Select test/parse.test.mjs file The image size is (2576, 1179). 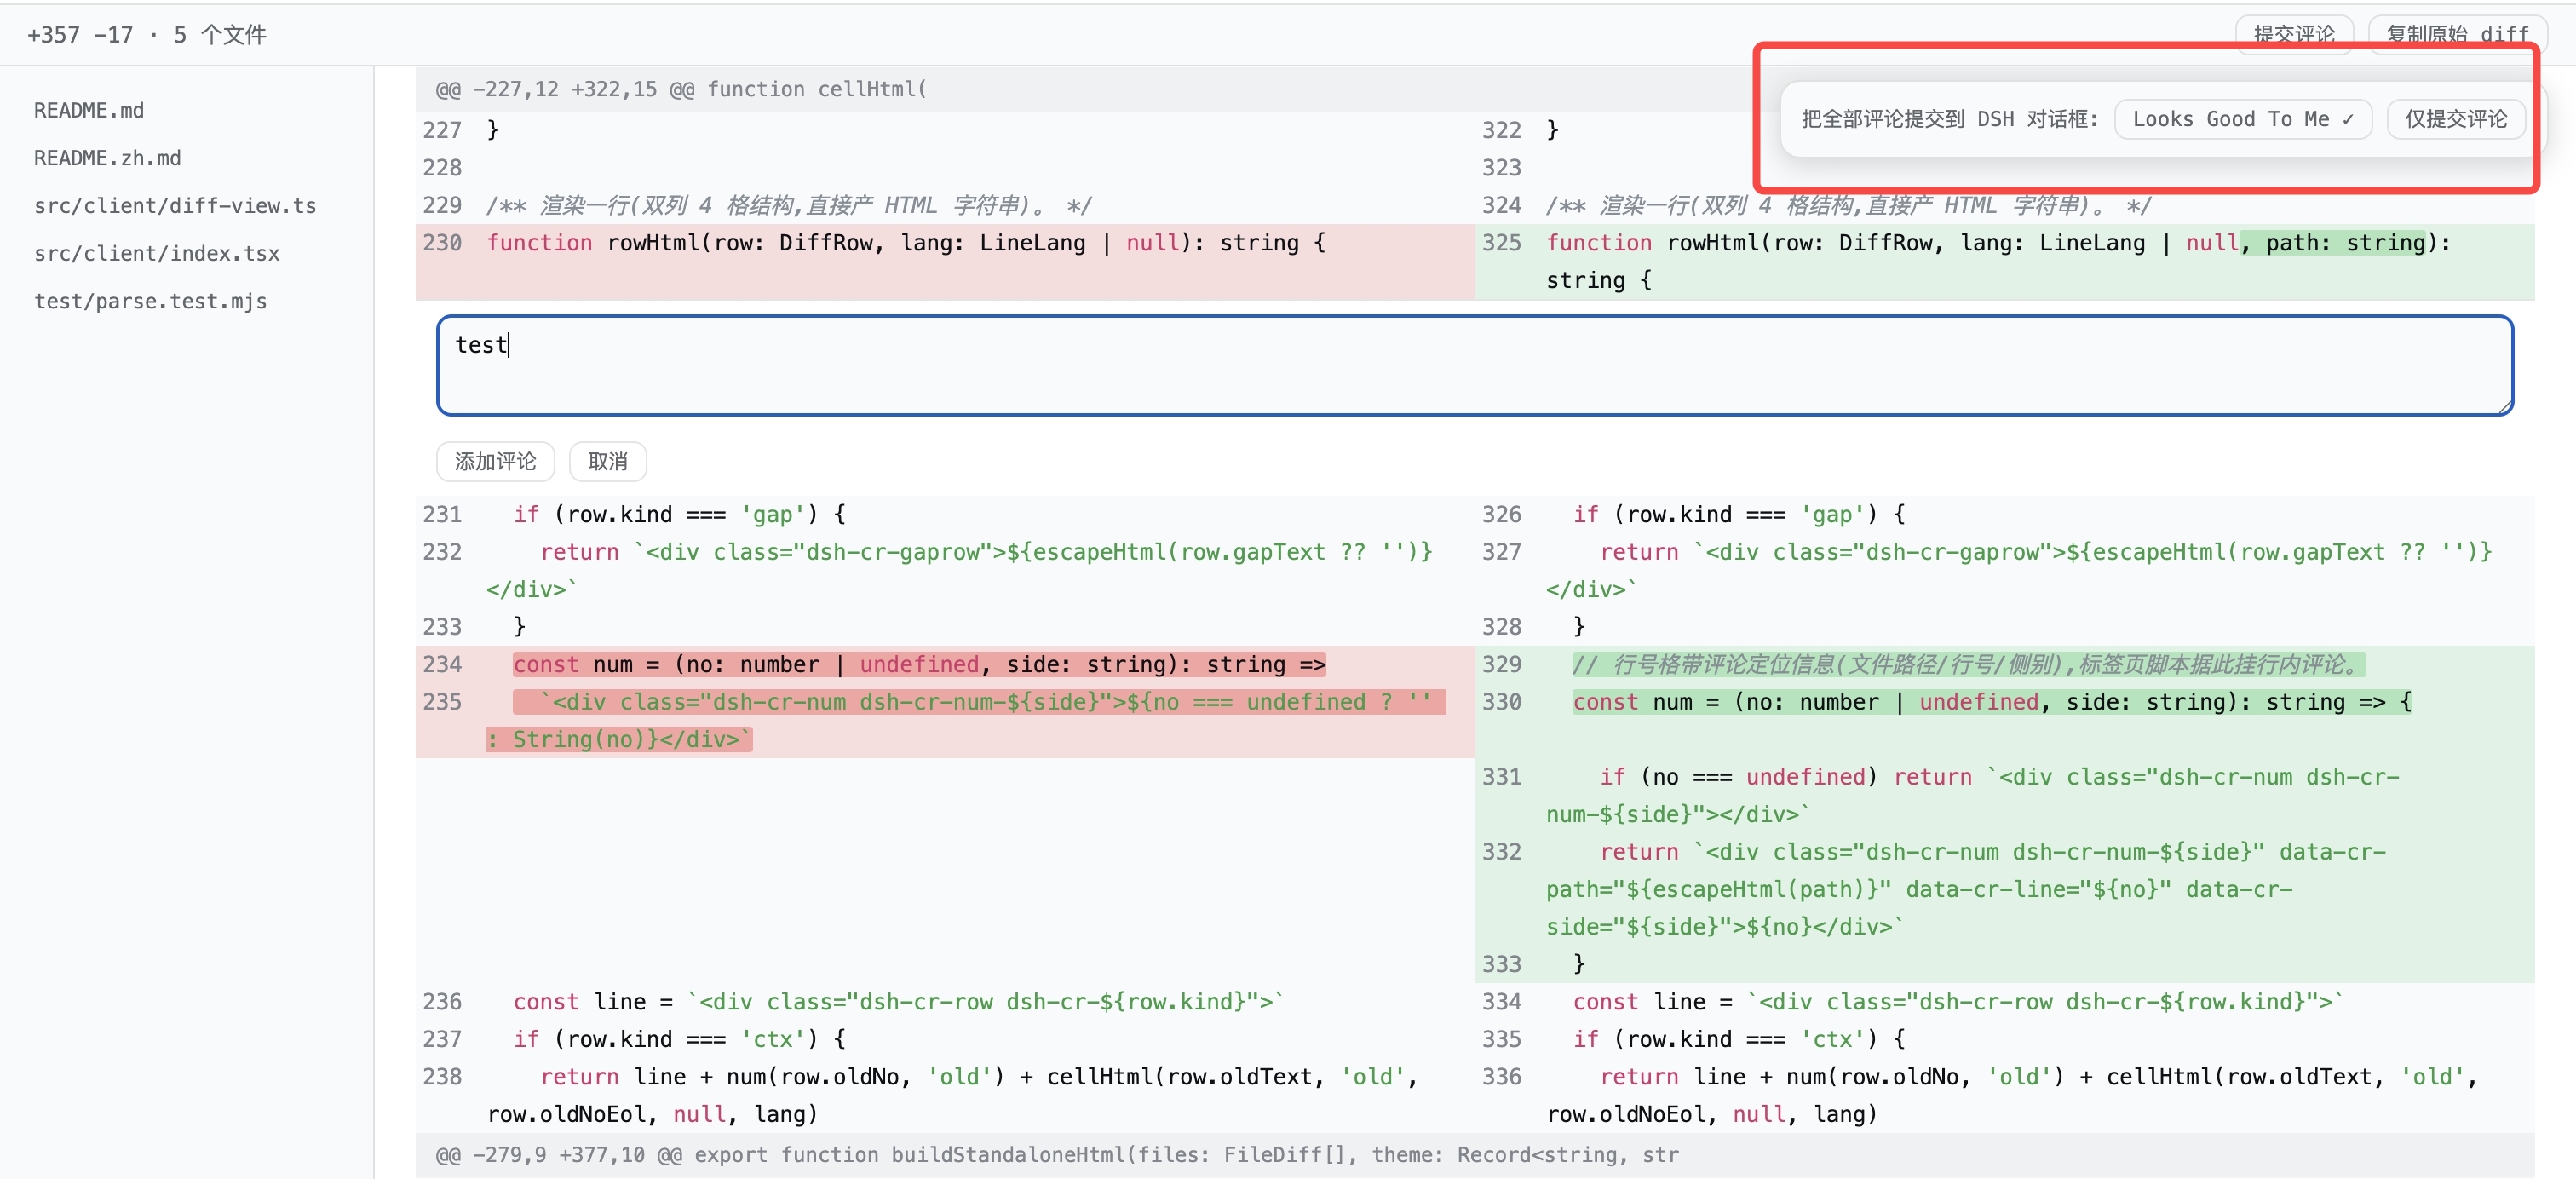(150, 302)
